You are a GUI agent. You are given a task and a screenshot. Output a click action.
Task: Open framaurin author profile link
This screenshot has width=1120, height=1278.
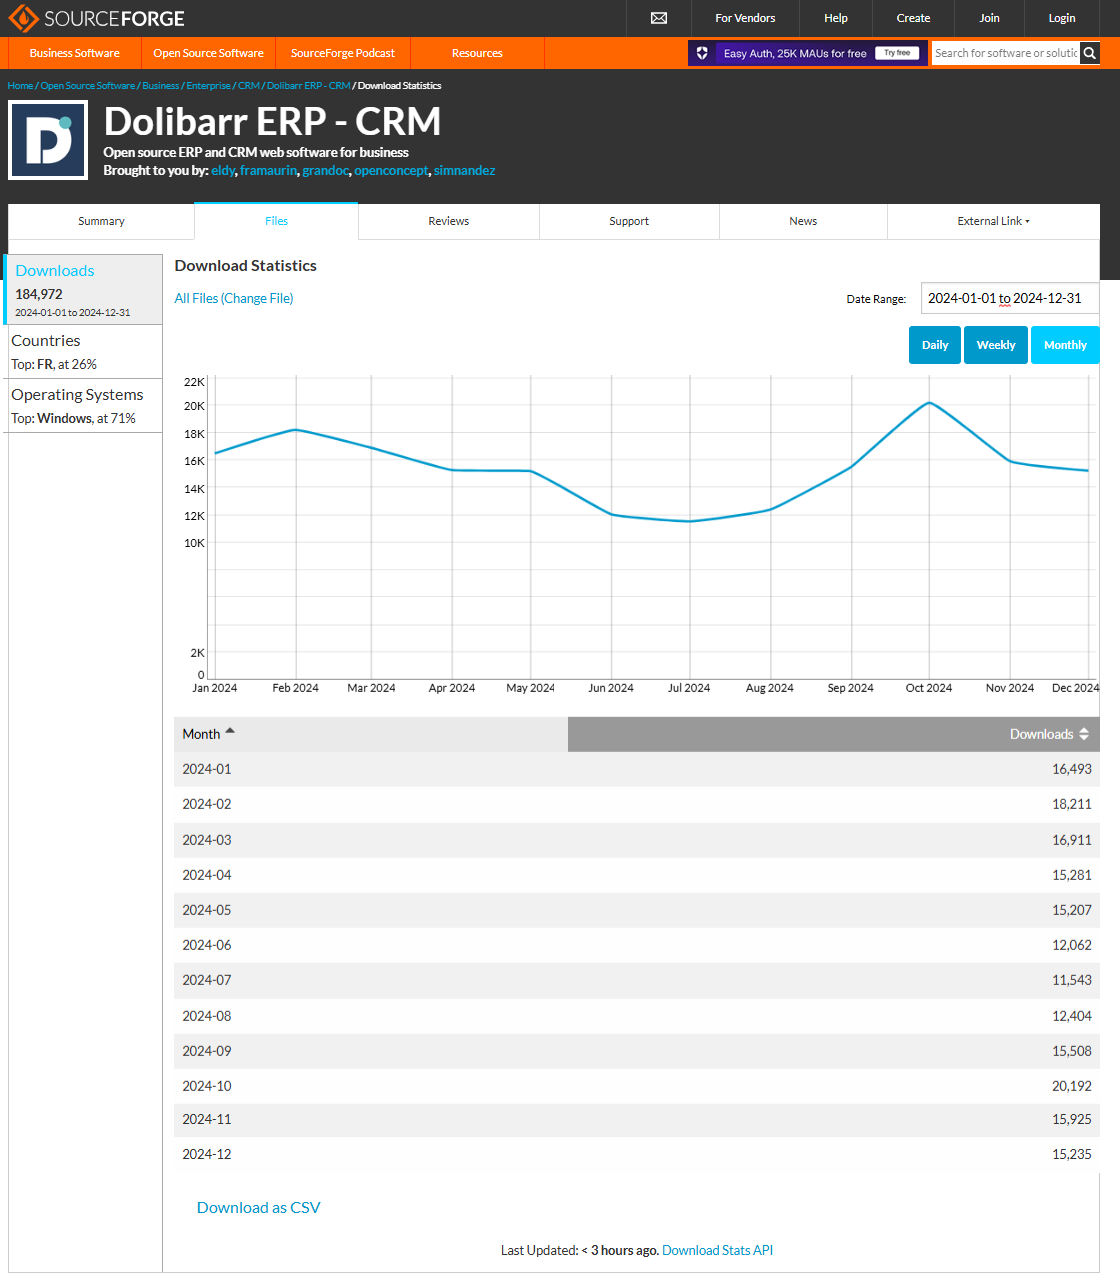pyautogui.click(x=268, y=171)
